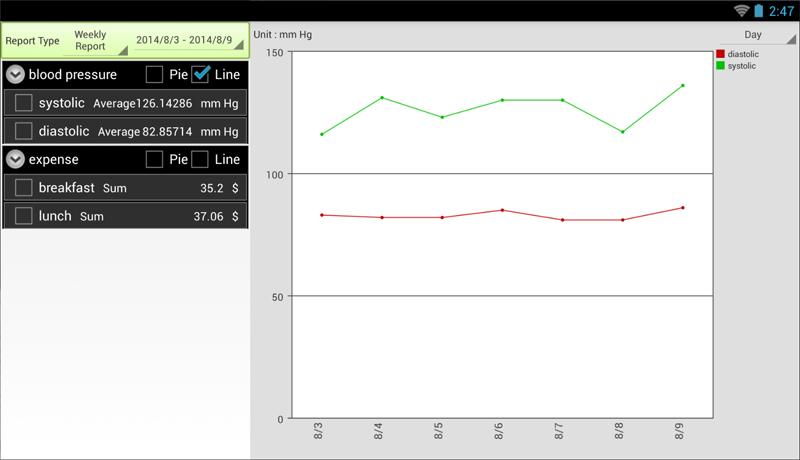Click the expense section title

pyautogui.click(x=54, y=160)
